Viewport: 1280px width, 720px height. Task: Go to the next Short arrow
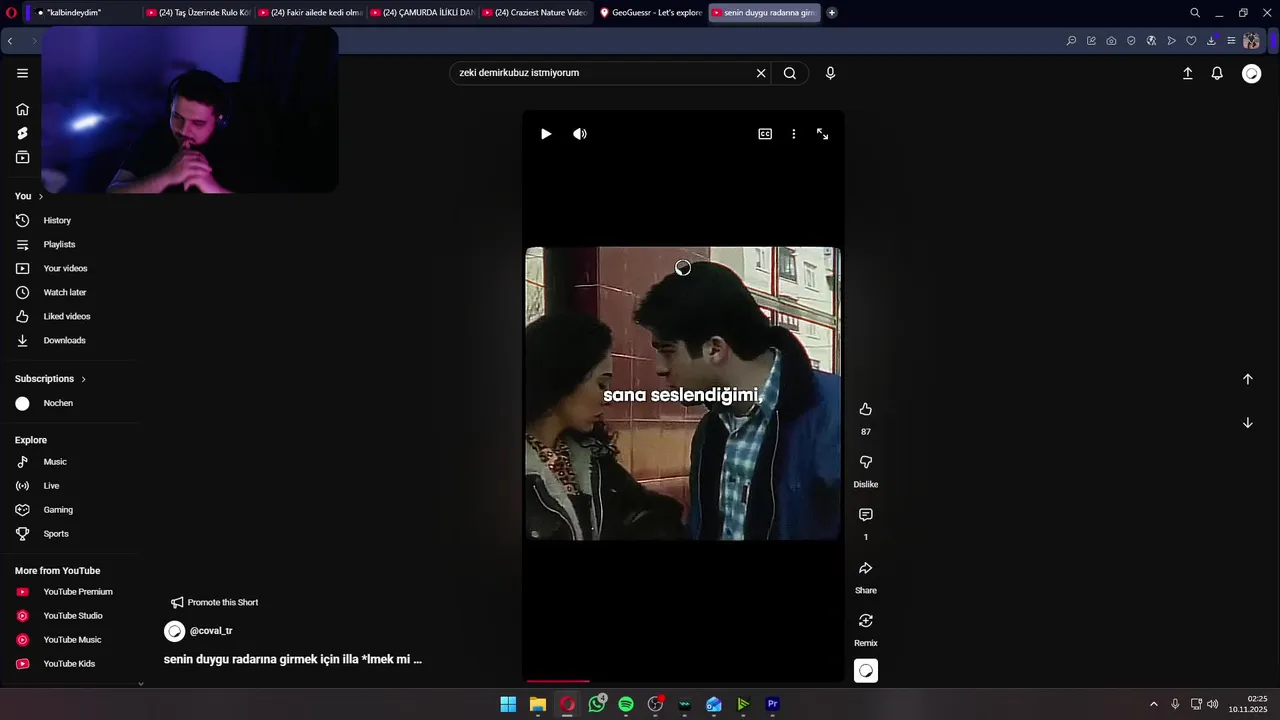click(1248, 423)
